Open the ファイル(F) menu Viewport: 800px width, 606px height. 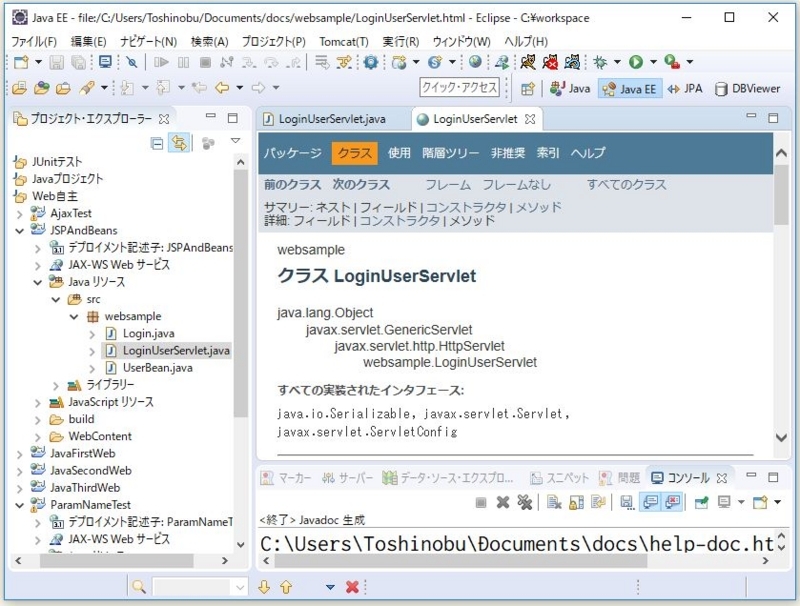34,41
